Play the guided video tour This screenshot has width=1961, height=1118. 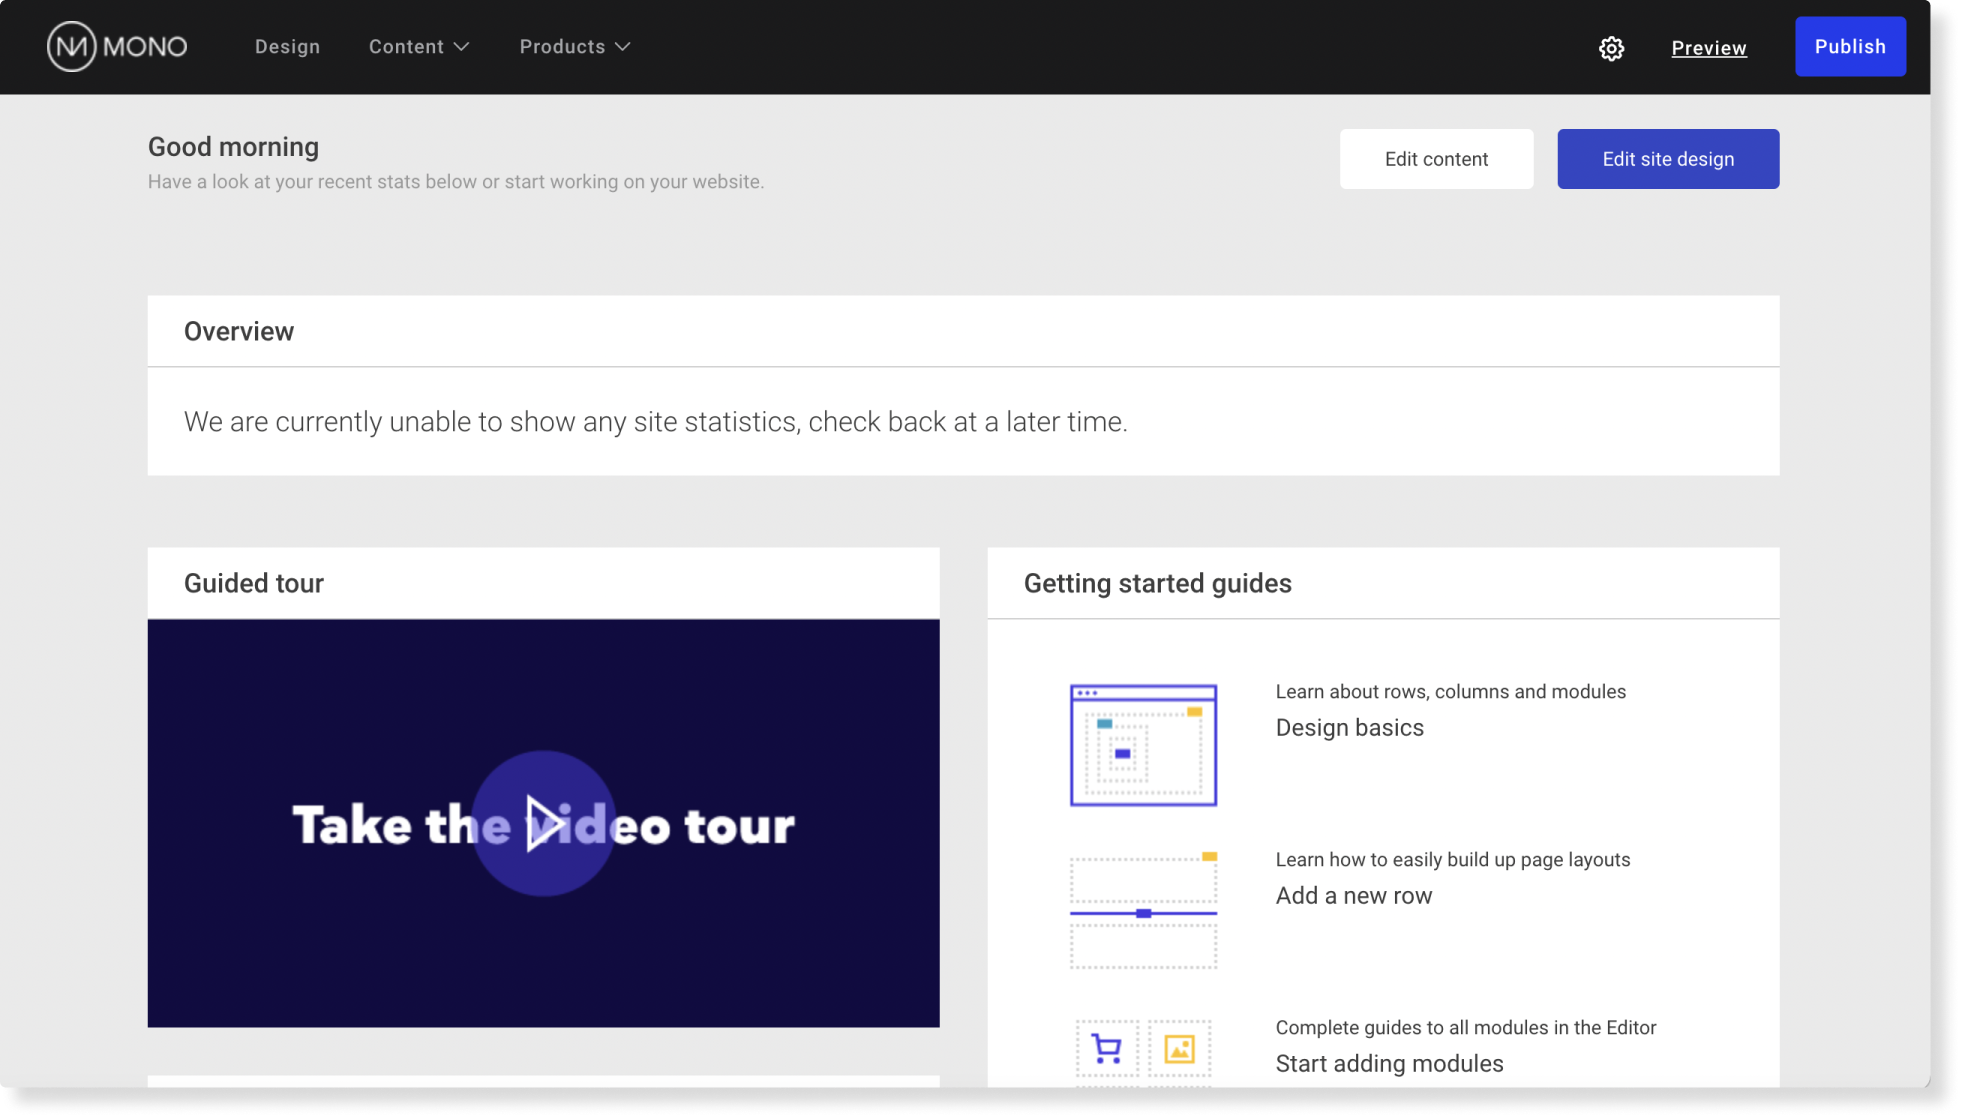(544, 823)
